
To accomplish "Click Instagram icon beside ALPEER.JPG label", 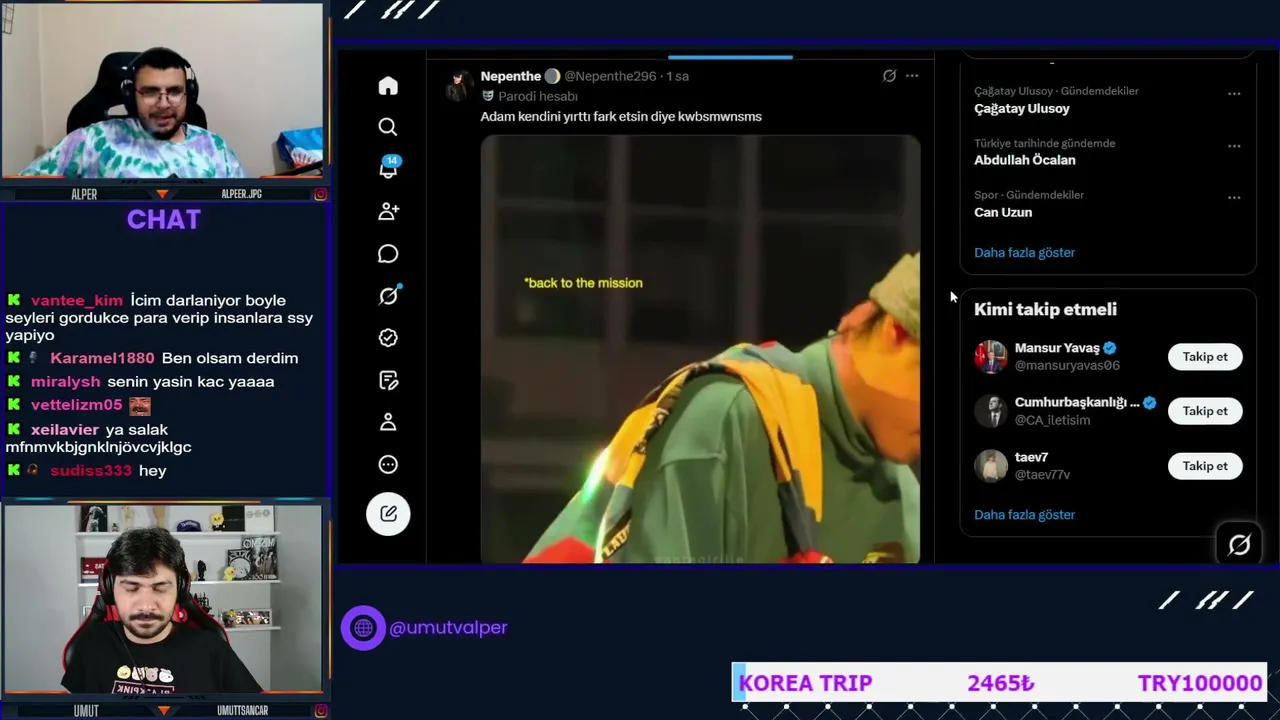I will 320,194.
